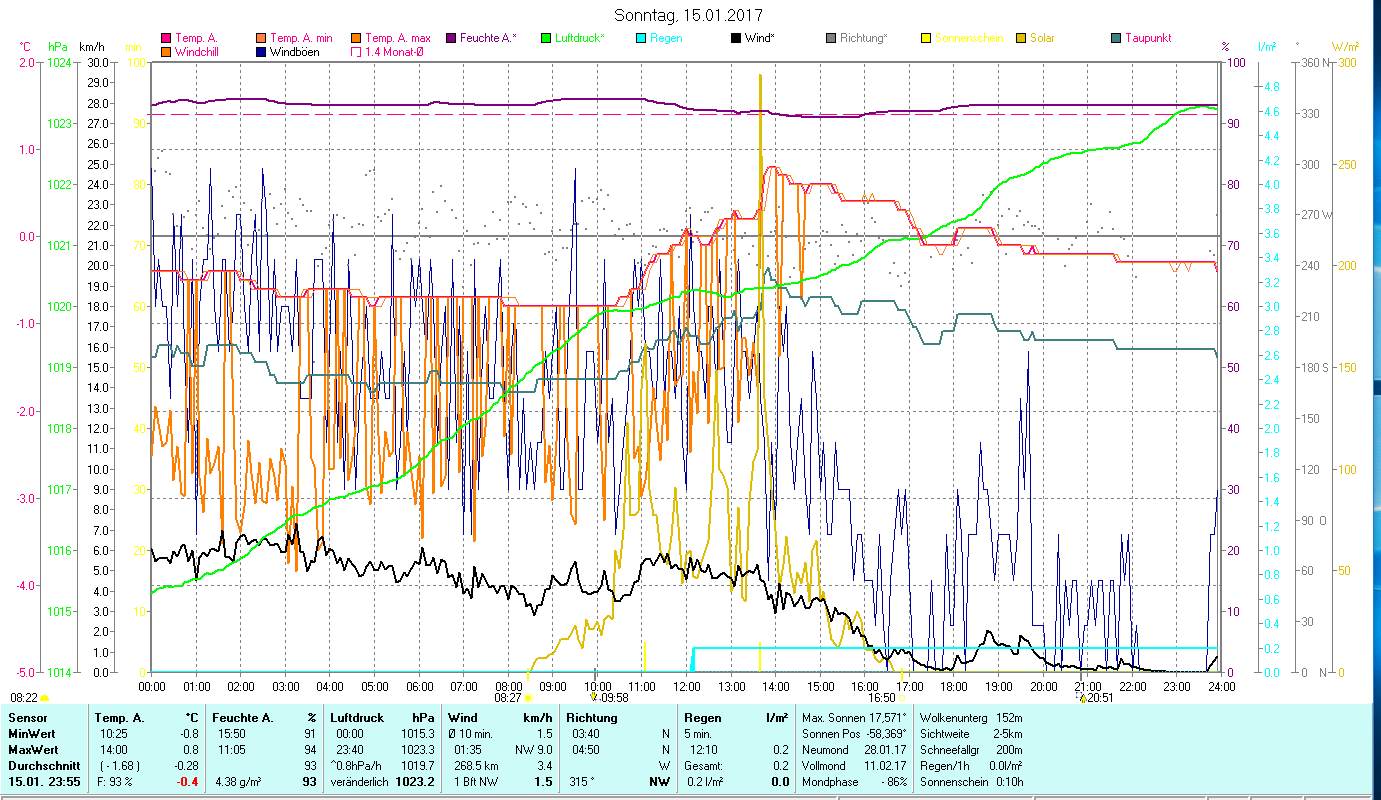Viewport: 1381px width, 800px height.
Task: Click the pink Temp. A. legend color box
Action: (x=166, y=38)
